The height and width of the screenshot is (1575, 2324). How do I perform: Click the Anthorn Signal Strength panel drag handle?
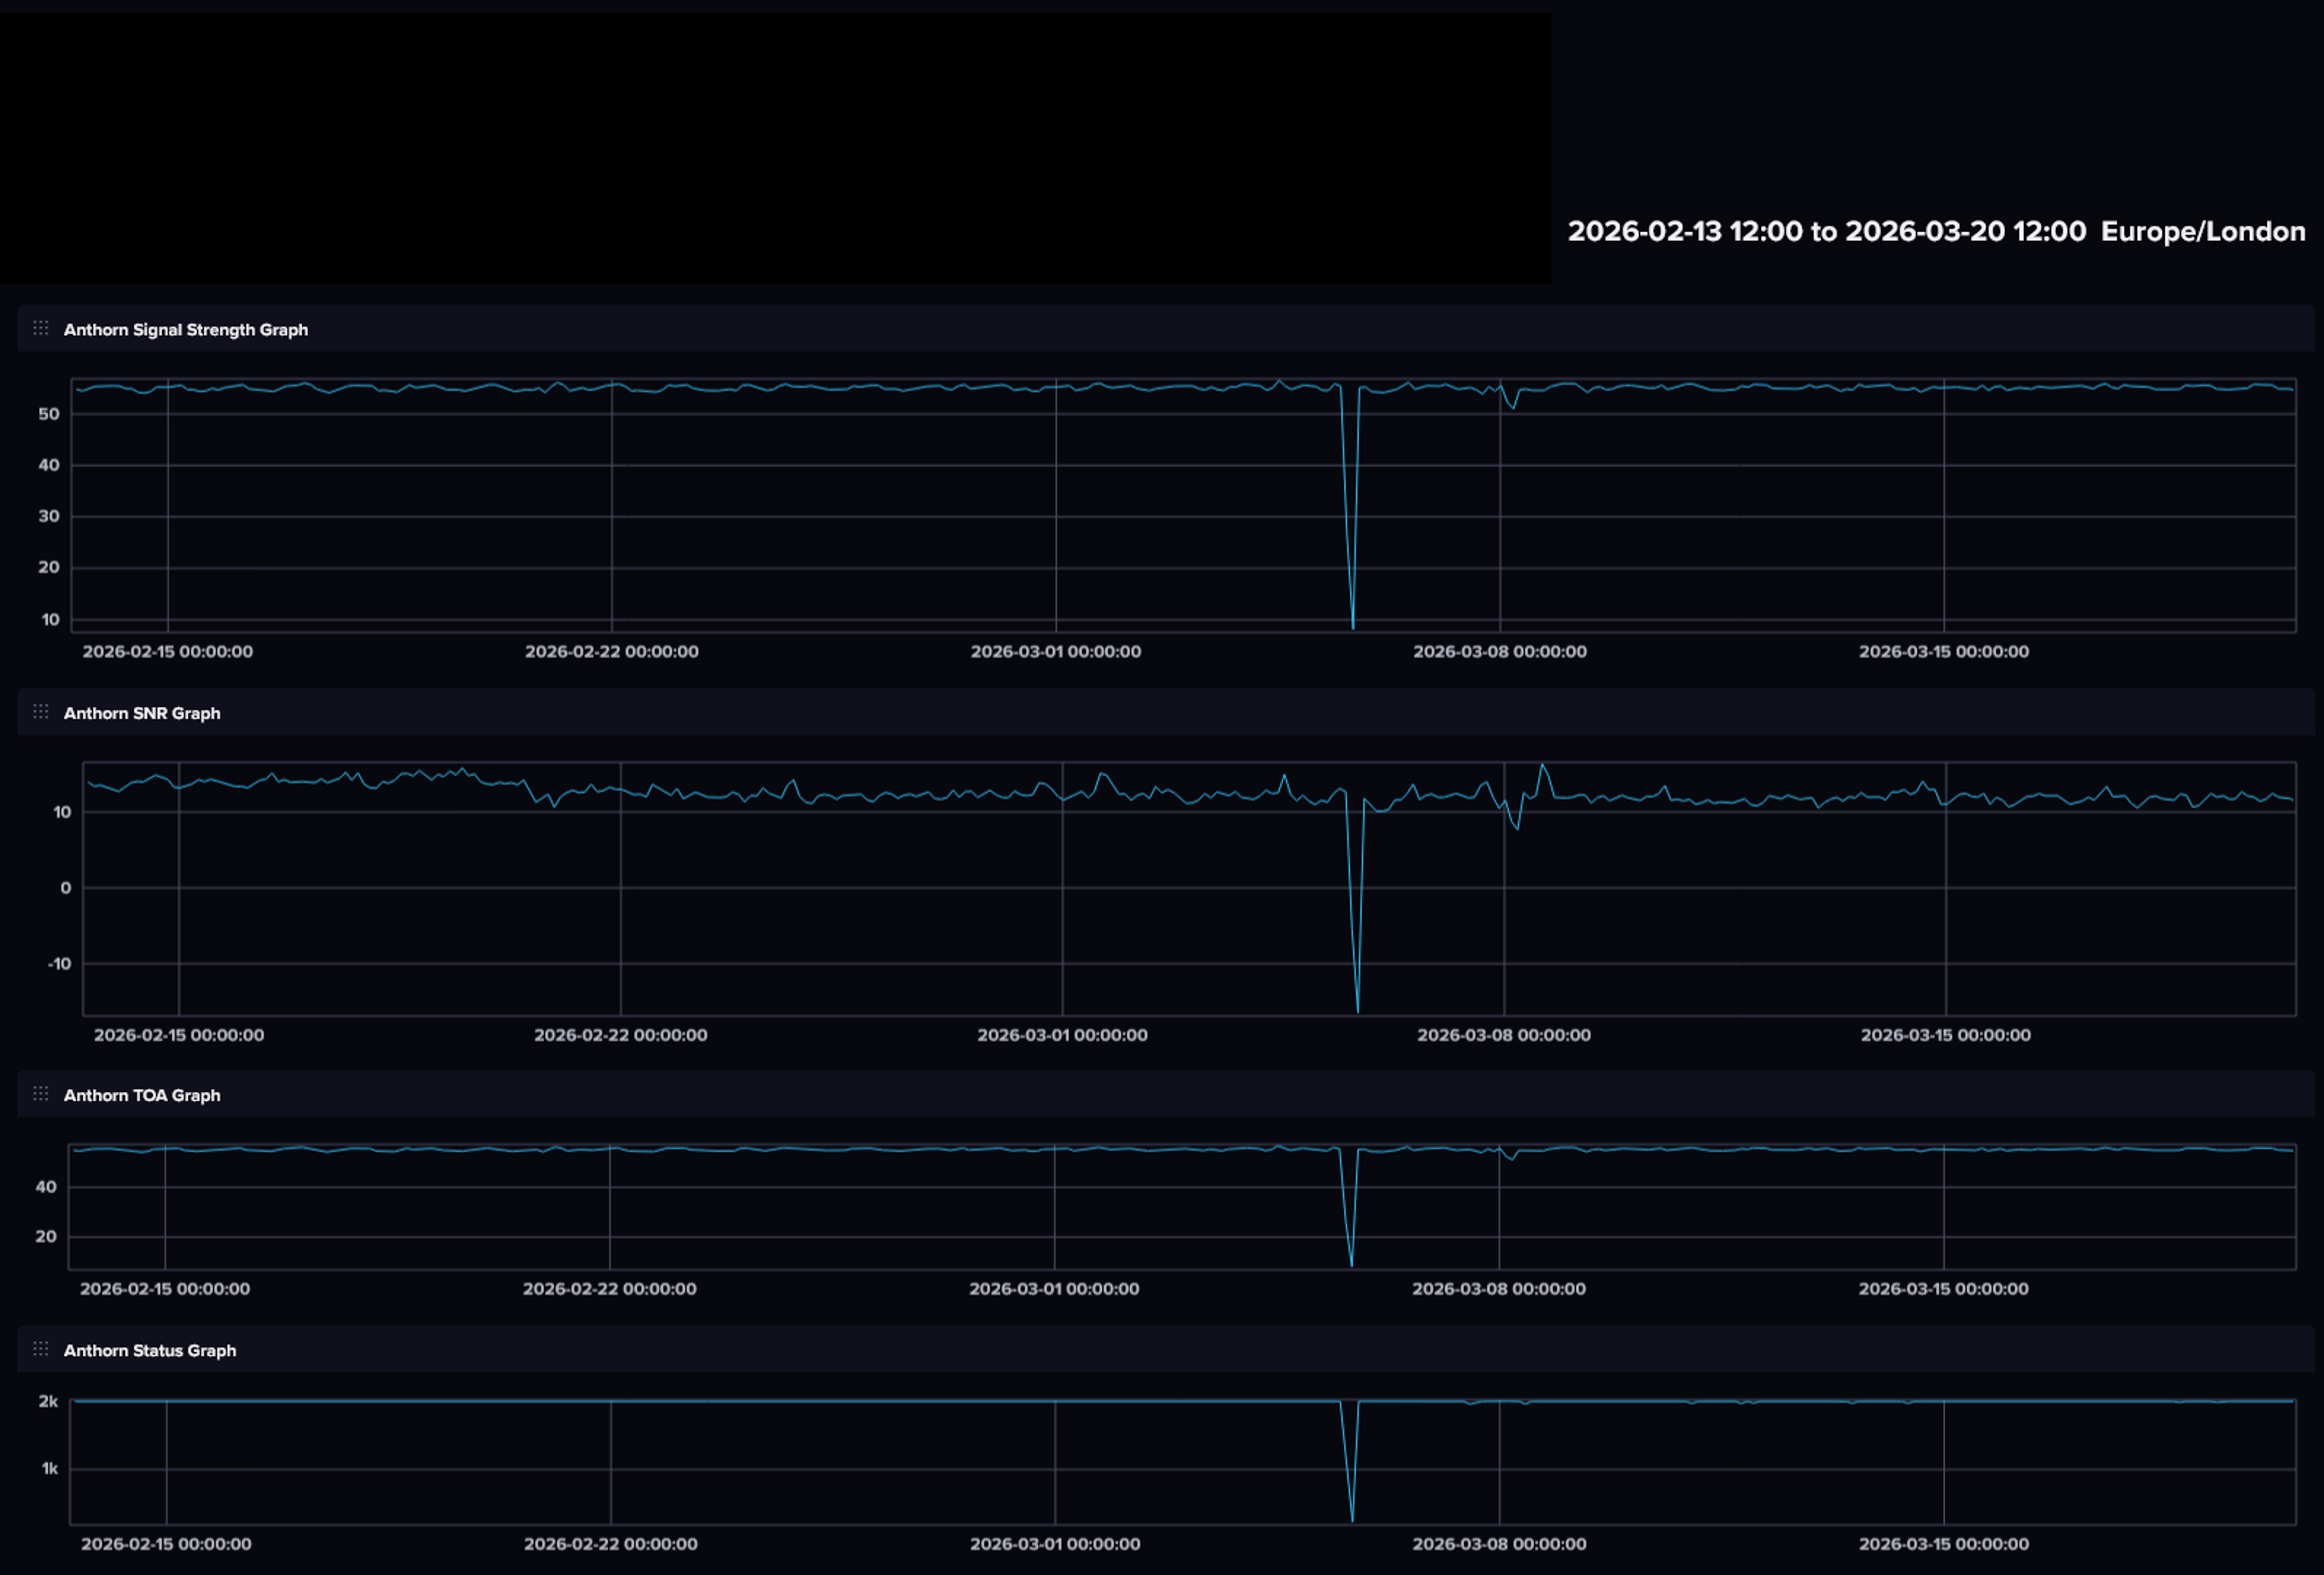[40, 328]
